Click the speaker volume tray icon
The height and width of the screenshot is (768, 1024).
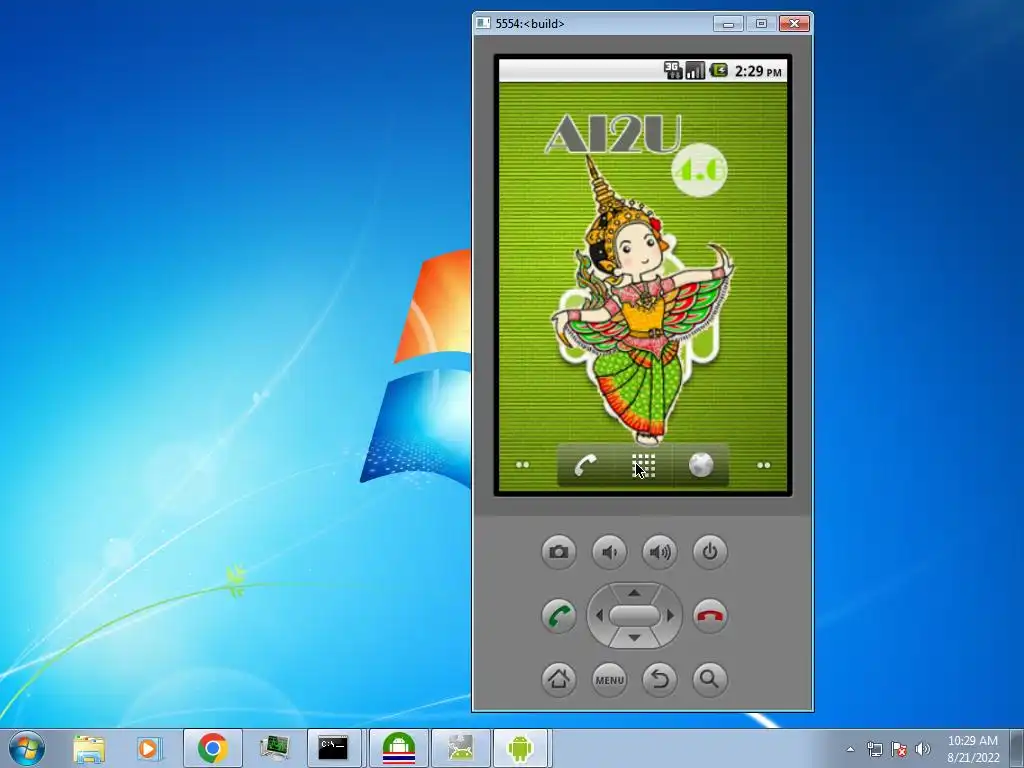tap(923, 749)
